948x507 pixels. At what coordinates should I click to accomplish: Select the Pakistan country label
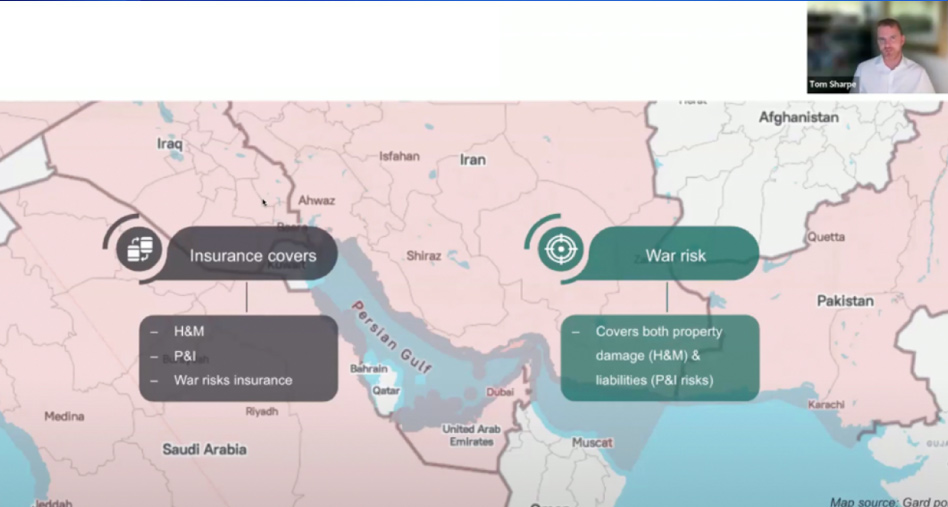click(845, 300)
